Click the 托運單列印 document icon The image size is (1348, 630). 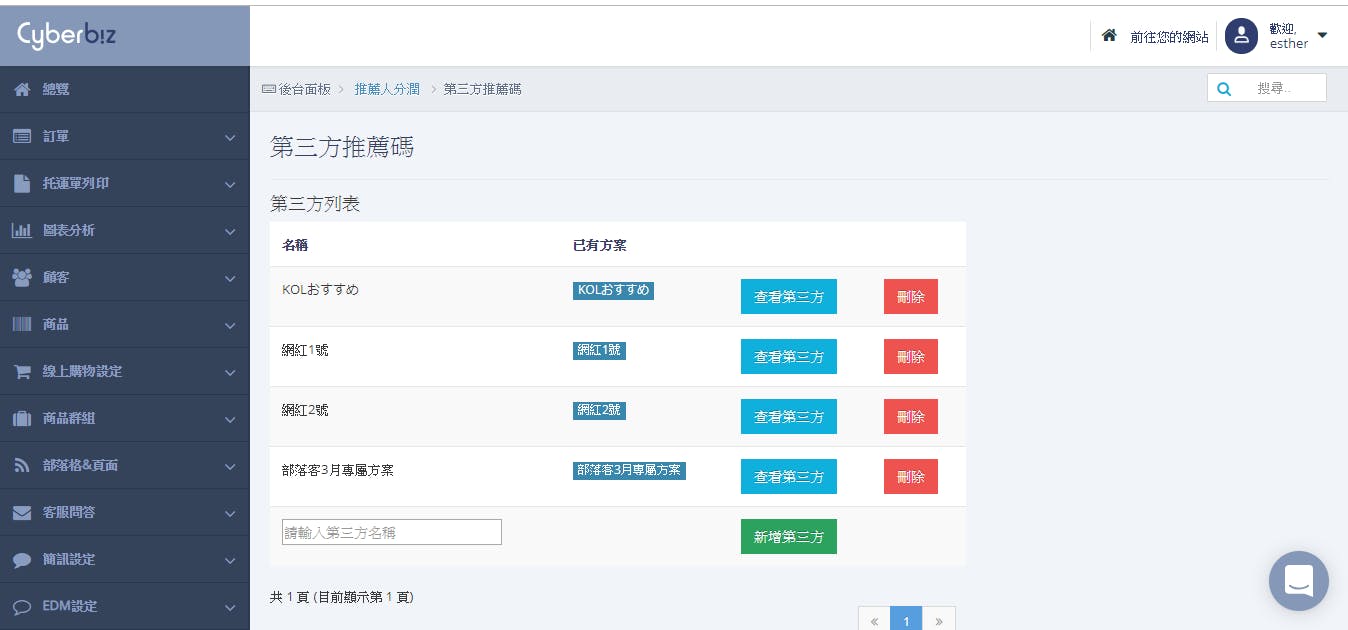click(22, 184)
